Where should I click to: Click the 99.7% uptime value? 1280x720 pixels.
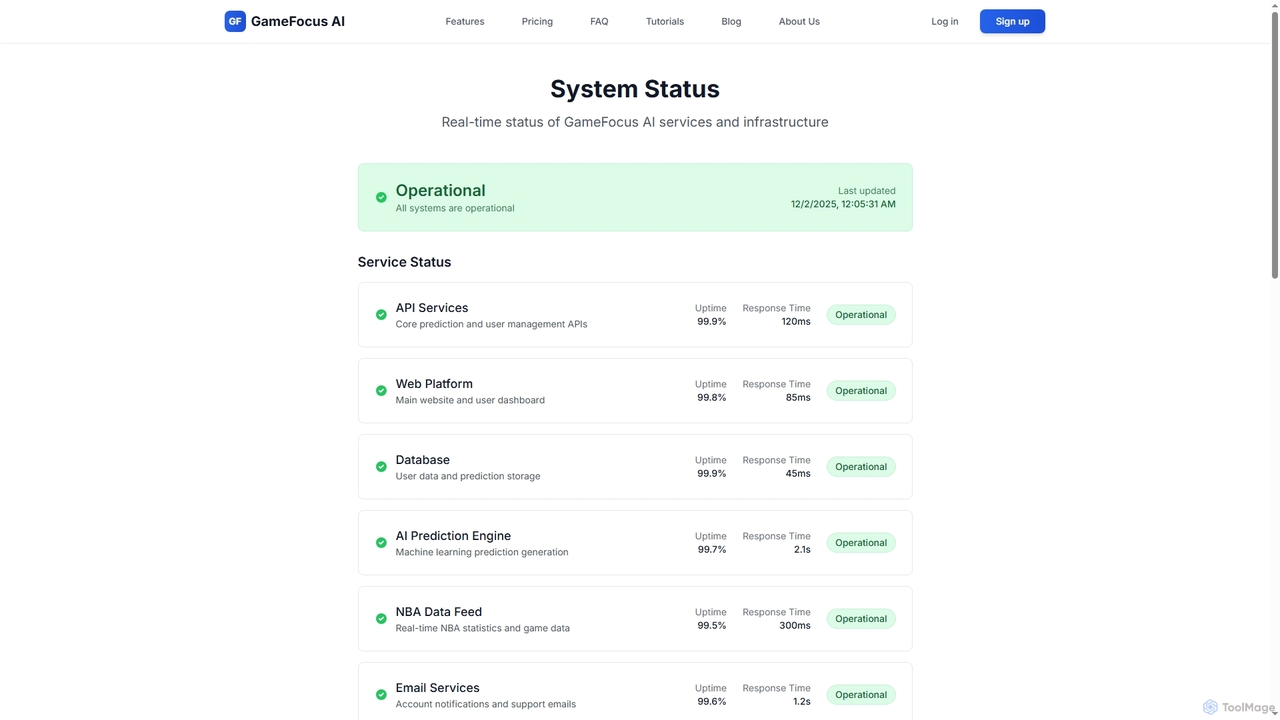712,550
